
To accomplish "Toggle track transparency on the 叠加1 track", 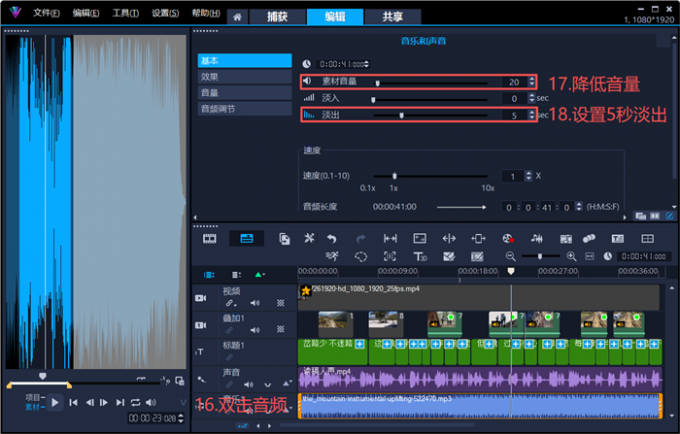I will (x=281, y=330).
